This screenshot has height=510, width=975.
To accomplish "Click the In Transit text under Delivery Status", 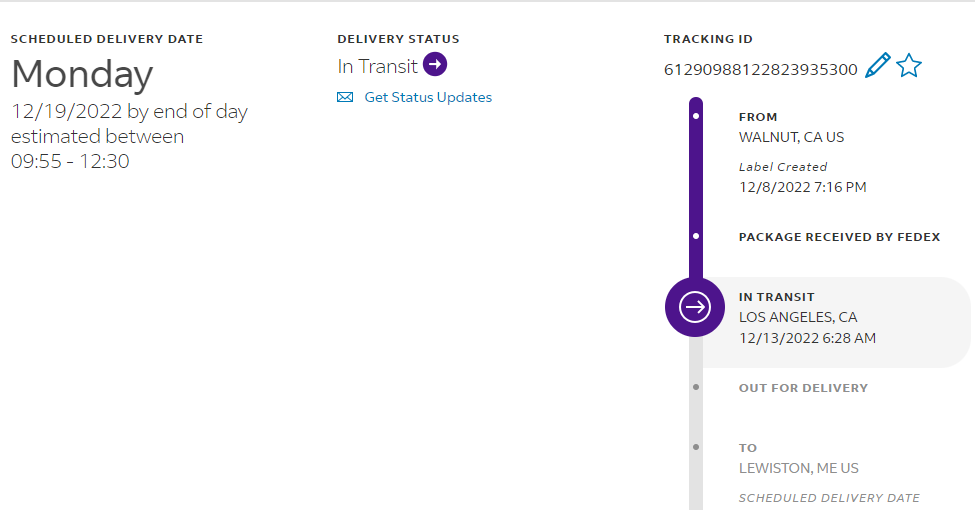I will coord(377,67).
